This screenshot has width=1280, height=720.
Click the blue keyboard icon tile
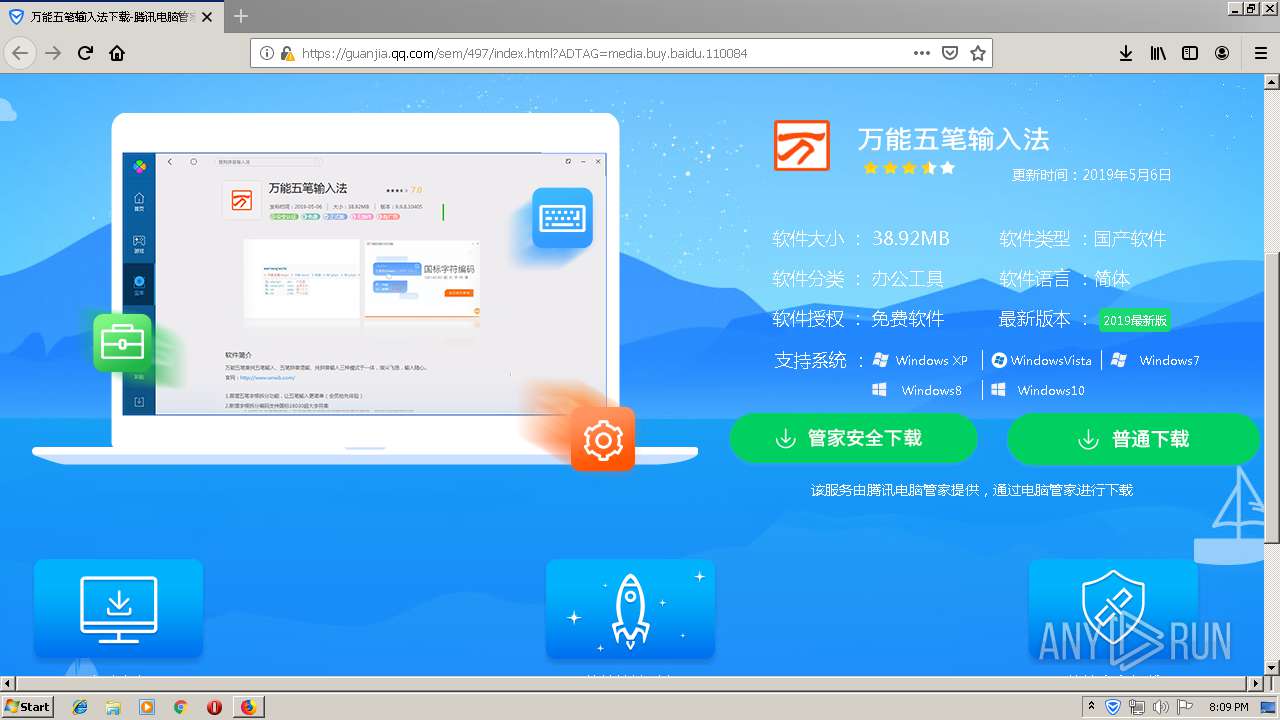click(562, 218)
